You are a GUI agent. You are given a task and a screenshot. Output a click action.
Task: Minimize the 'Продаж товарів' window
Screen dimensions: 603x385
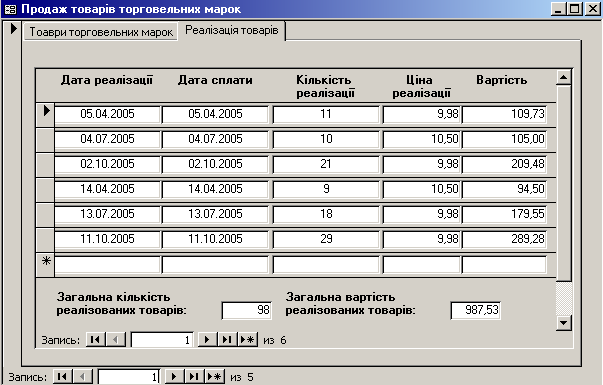558,8
